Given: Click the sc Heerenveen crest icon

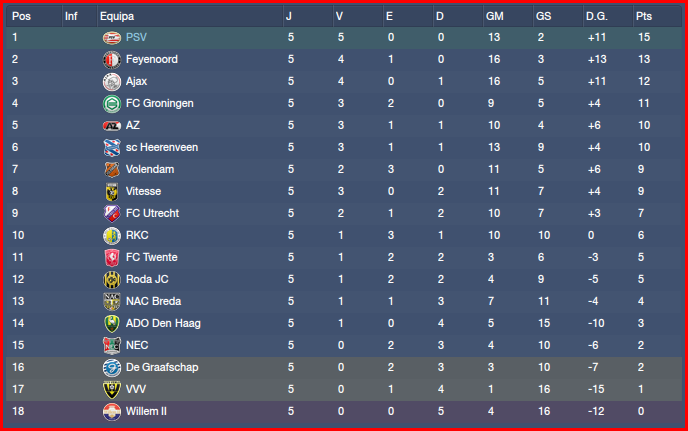Looking at the screenshot, I should [111, 147].
